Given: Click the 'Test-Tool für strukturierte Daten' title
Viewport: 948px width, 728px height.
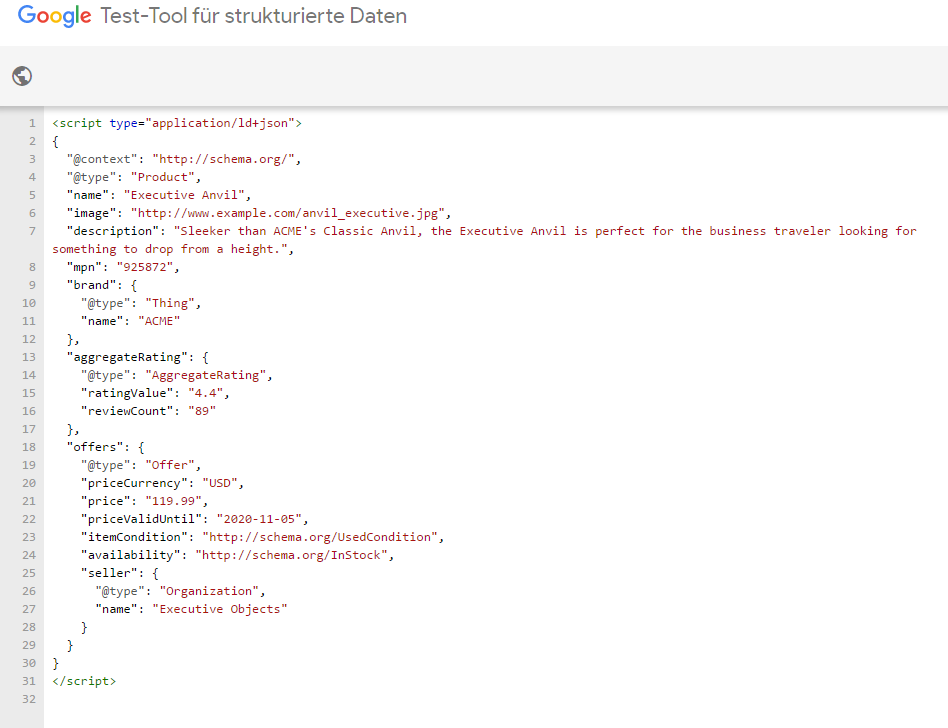Looking at the screenshot, I should click(253, 16).
